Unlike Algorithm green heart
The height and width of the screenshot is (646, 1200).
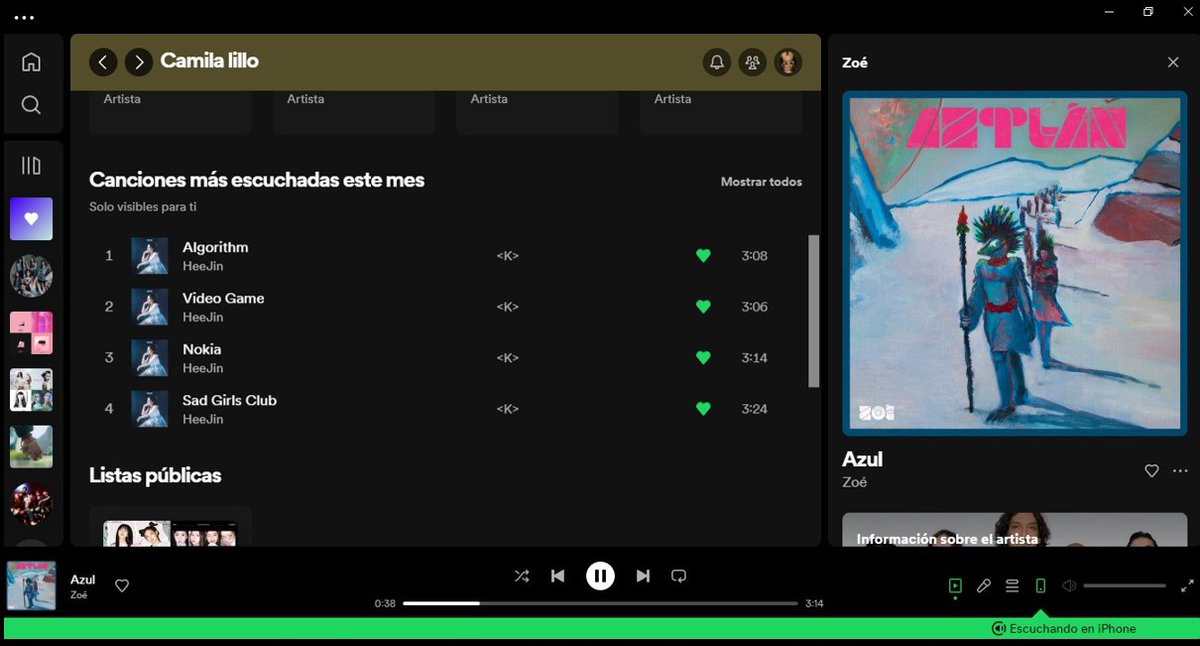pyautogui.click(x=703, y=256)
